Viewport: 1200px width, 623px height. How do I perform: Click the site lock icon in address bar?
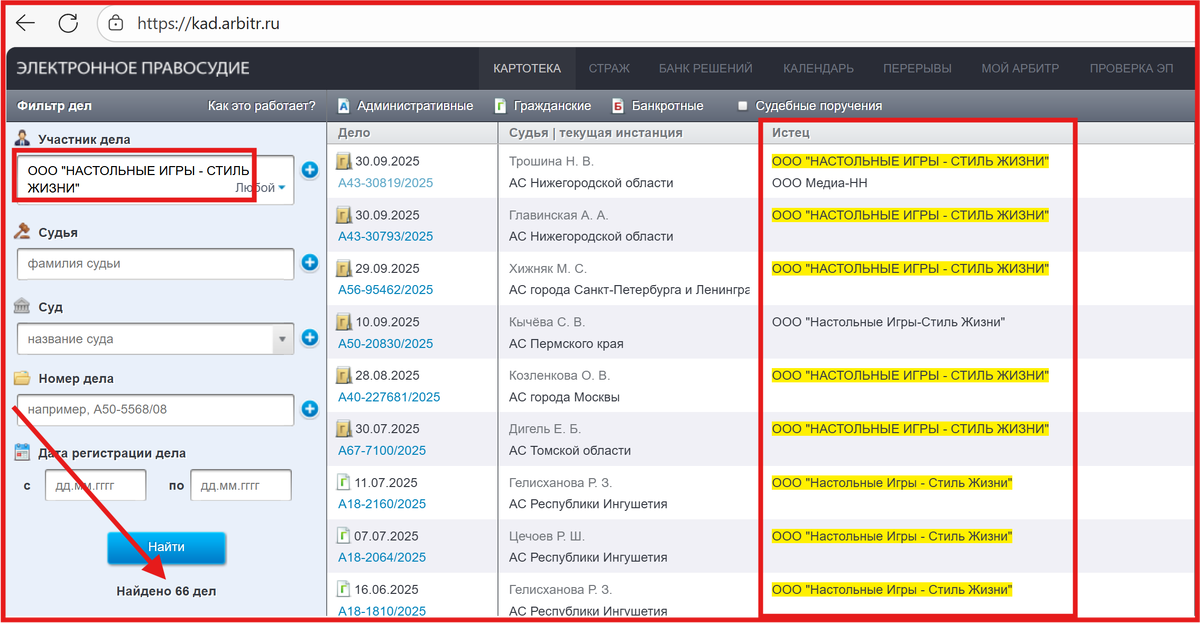click(116, 23)
